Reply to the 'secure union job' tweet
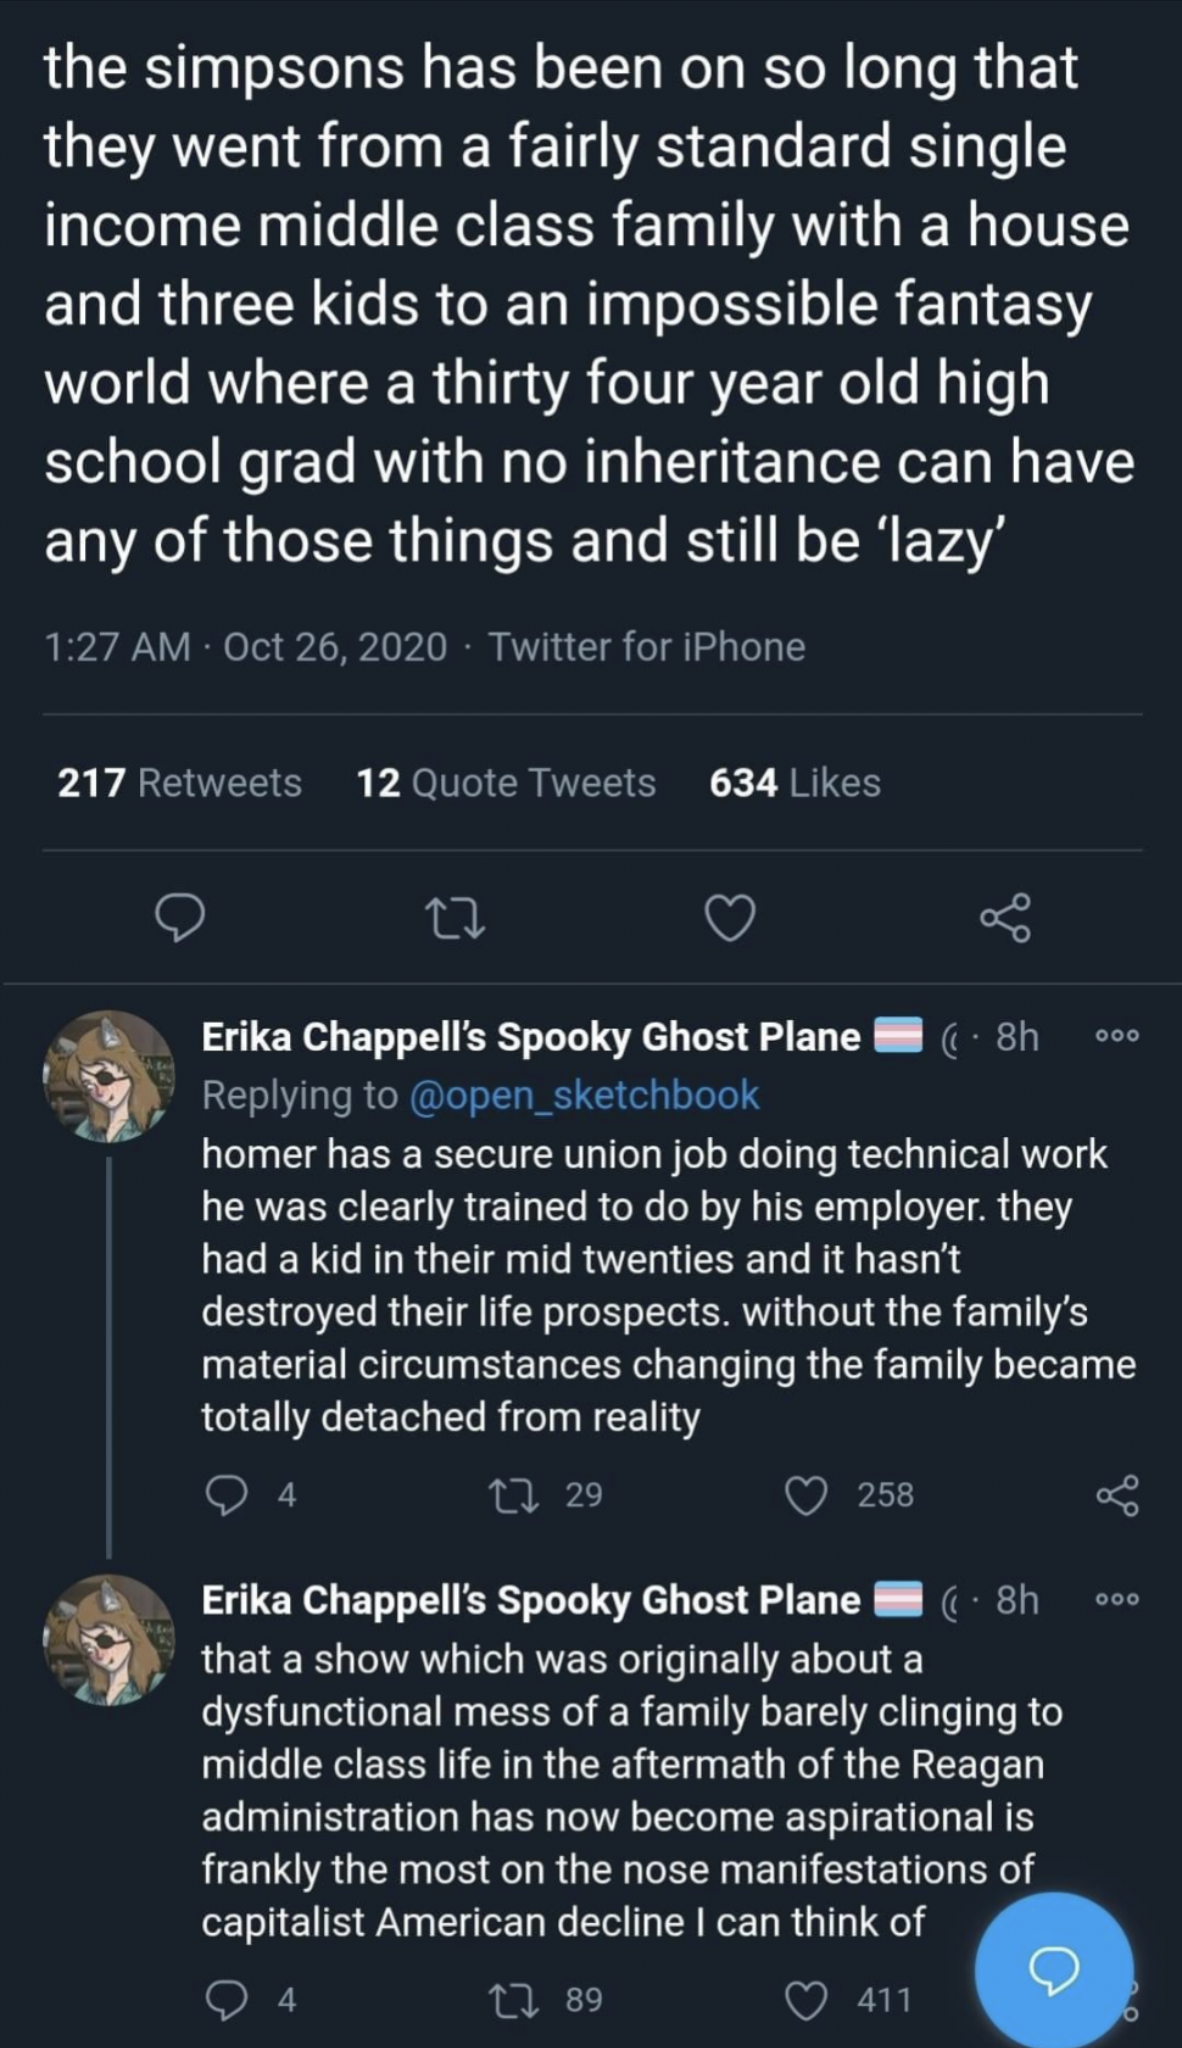The image size is (1182, 2048). (227, 1495)
